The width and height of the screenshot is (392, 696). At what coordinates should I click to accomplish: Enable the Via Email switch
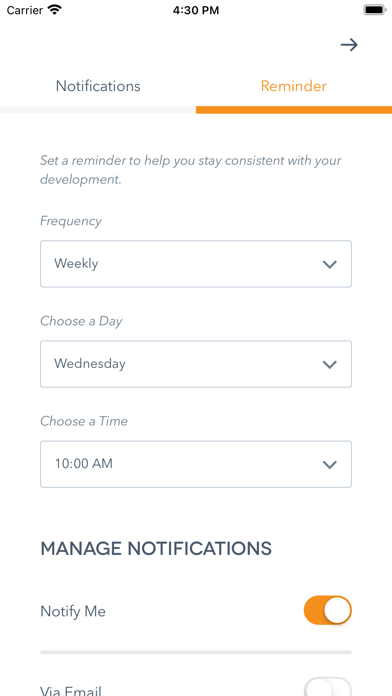328,687
